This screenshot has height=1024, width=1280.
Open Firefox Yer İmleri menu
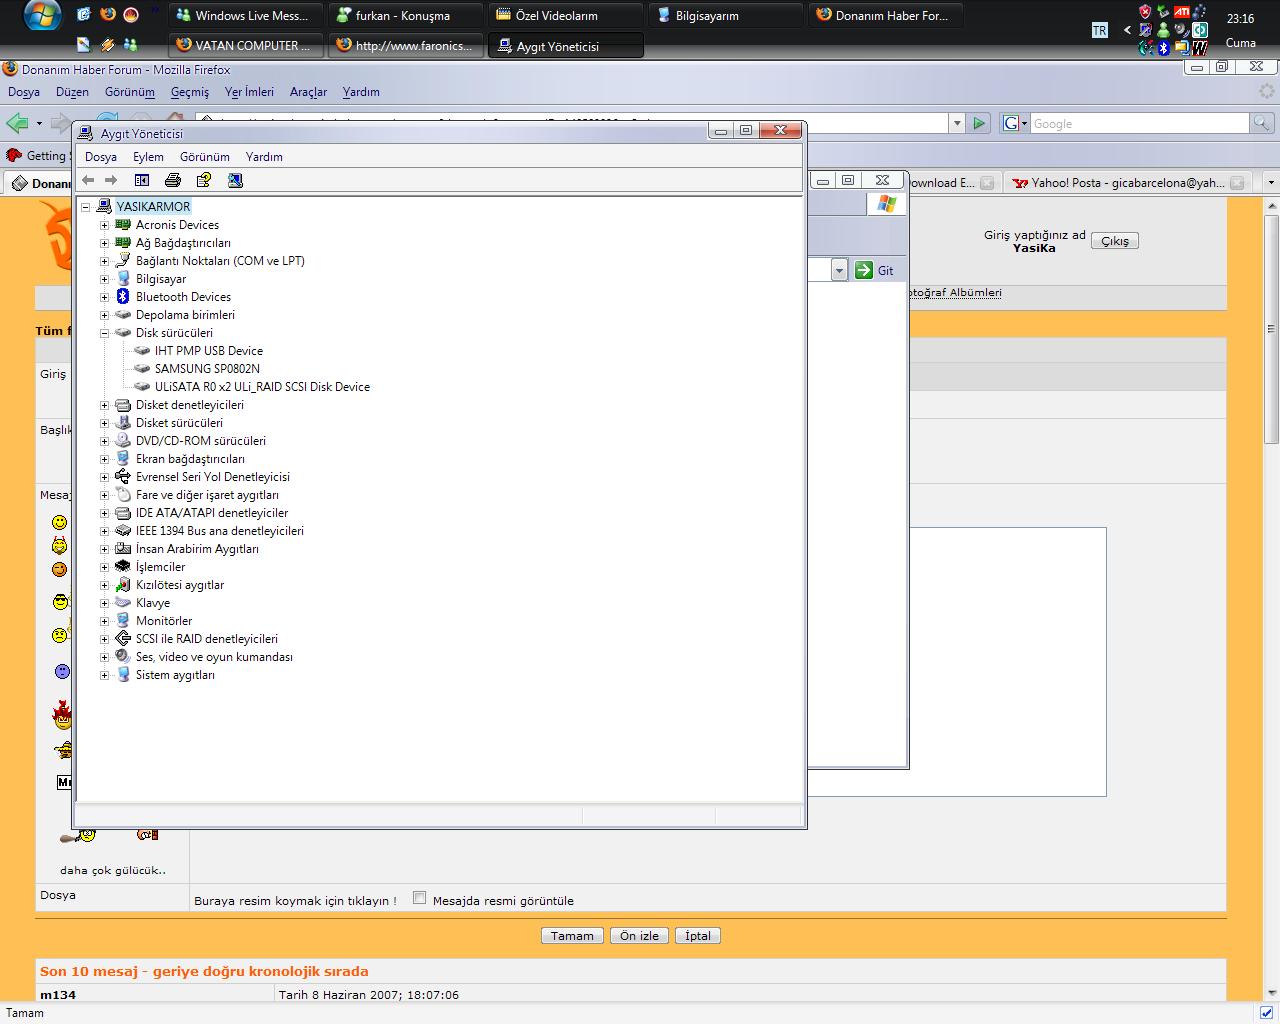pos(249,92)
